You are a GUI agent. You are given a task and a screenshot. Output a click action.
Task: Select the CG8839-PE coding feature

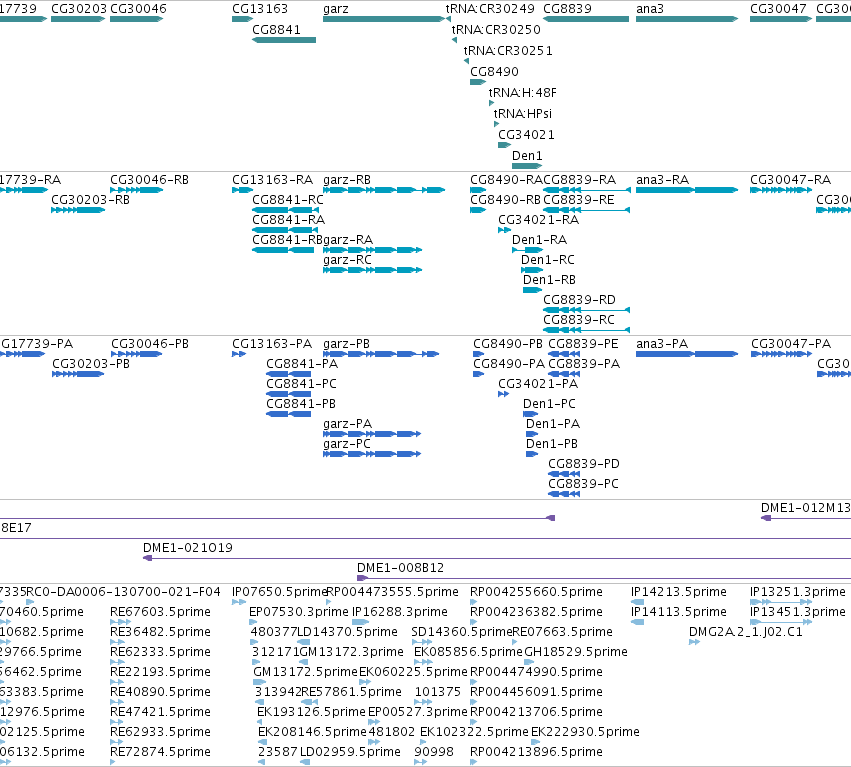[564, 354]
